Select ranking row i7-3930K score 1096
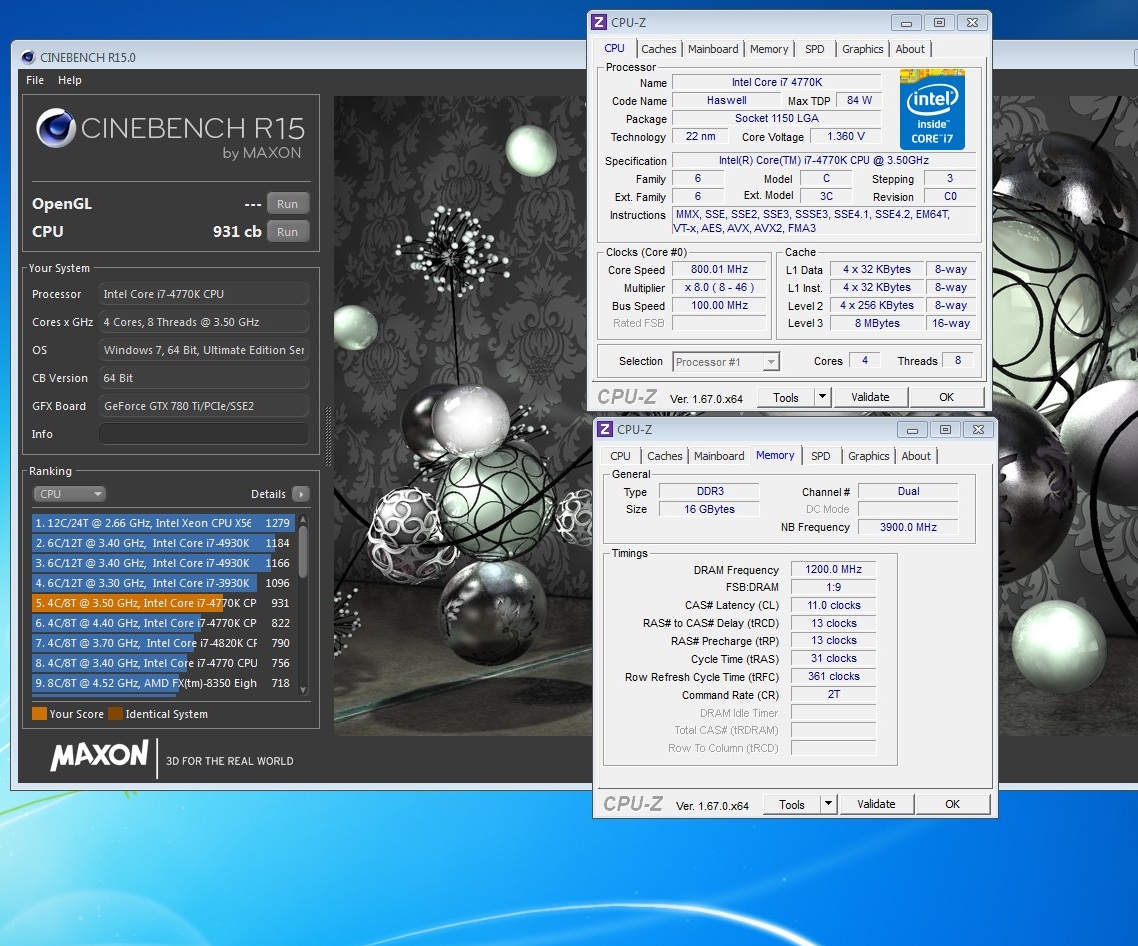Screen dimensions: 1138x946 pos(163,583)
